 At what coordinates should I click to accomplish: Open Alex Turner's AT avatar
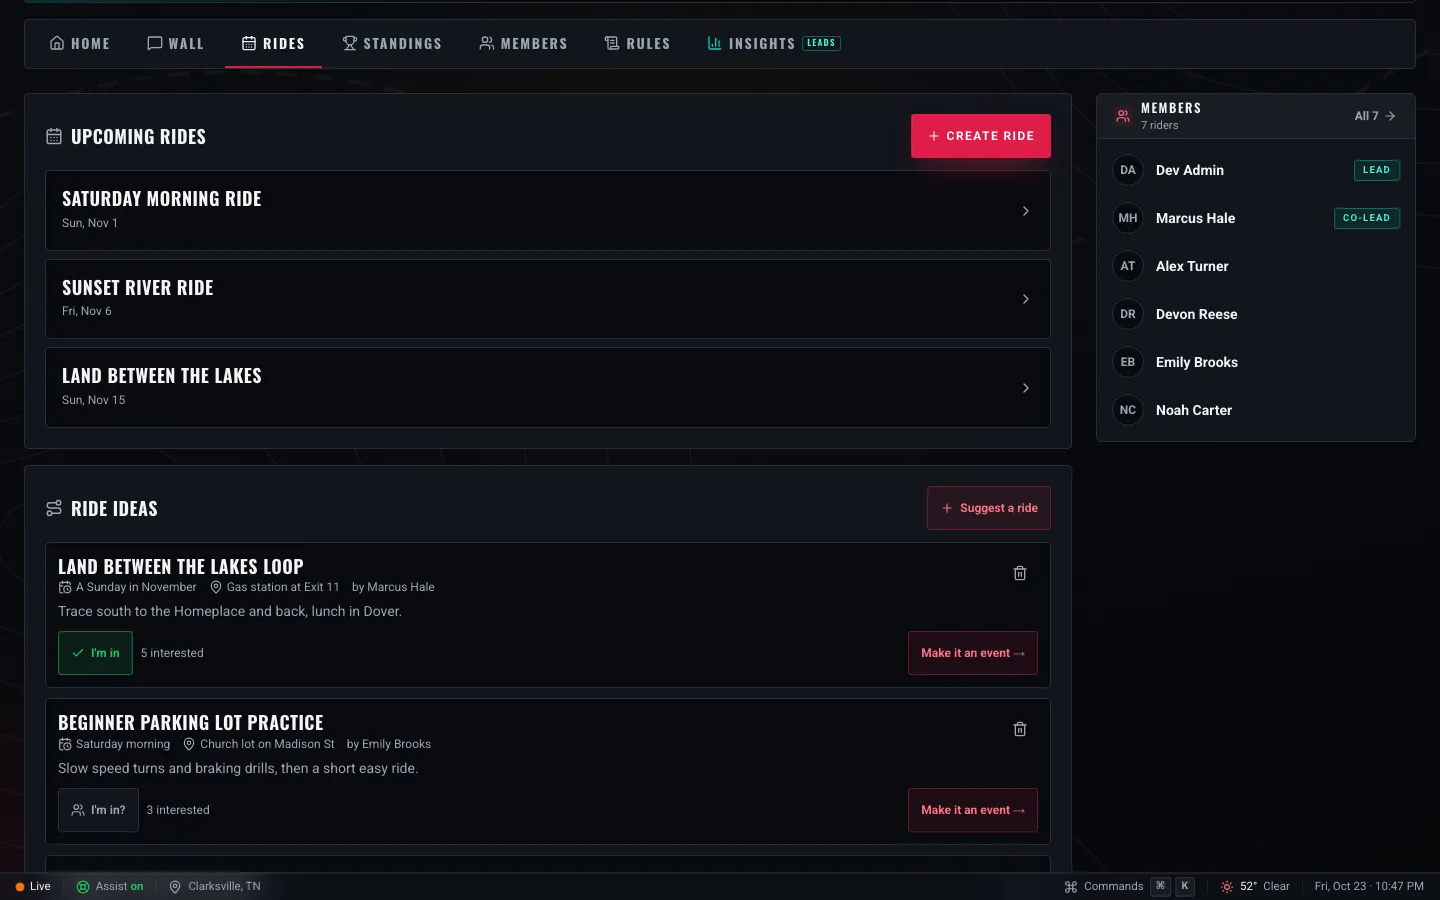[1128, 266]
